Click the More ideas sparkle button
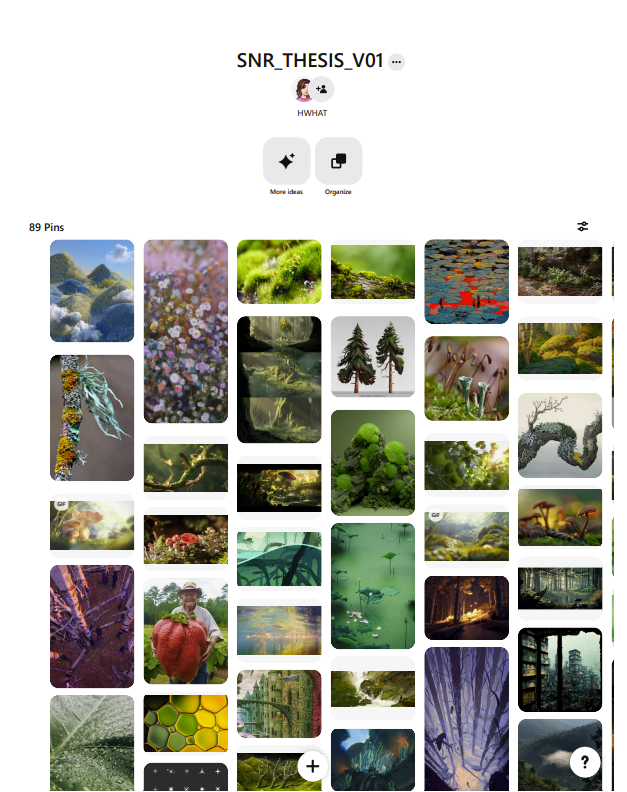 pos(286,161)
